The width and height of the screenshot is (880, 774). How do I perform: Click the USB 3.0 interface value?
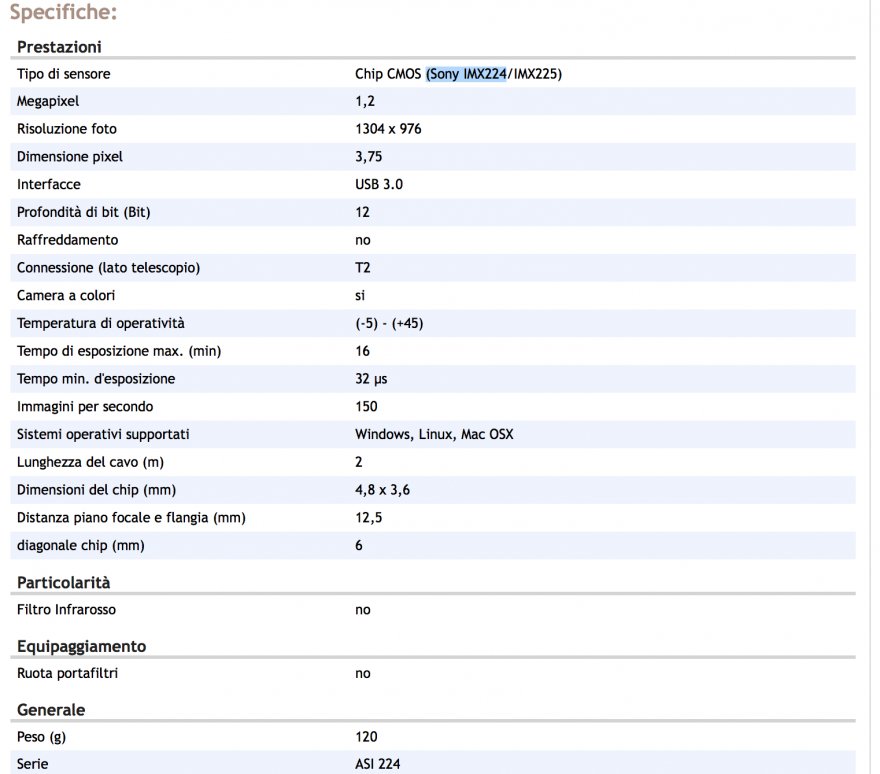click(379, 185)
